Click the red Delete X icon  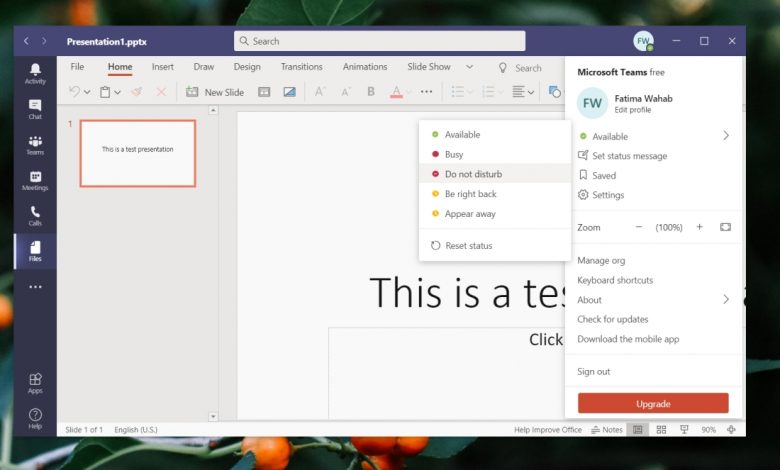pos(161,92)
